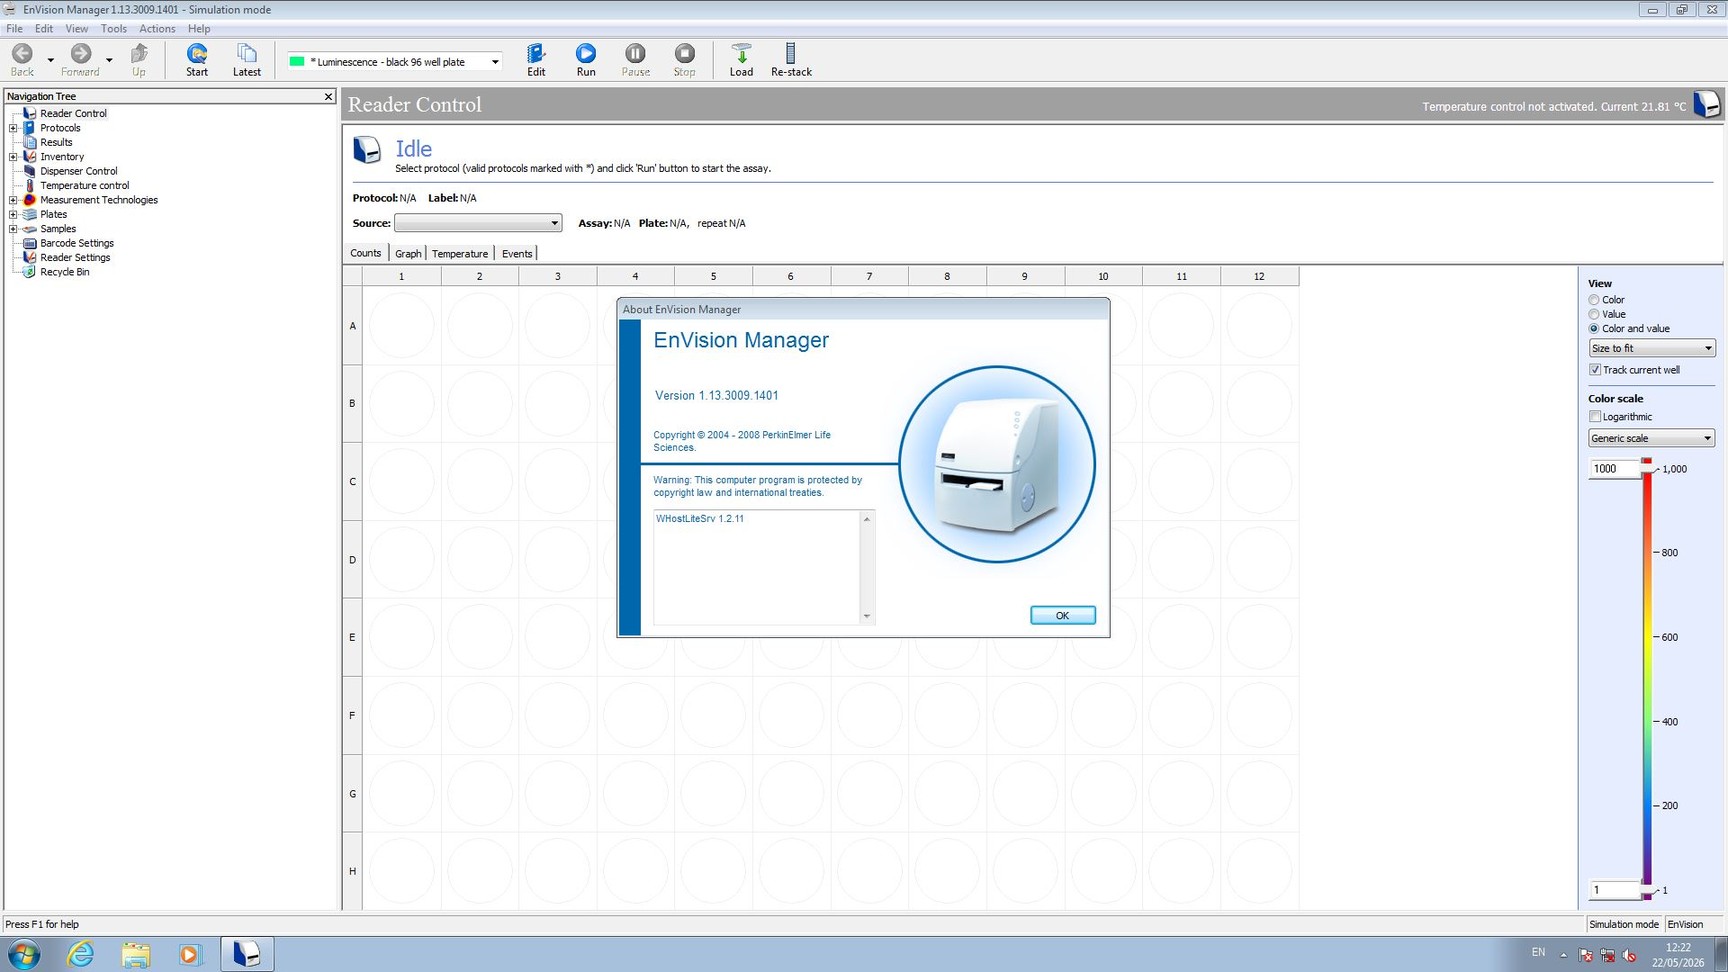
Task: Switch to the Temperature tab
Action: (x=460, y=254)
